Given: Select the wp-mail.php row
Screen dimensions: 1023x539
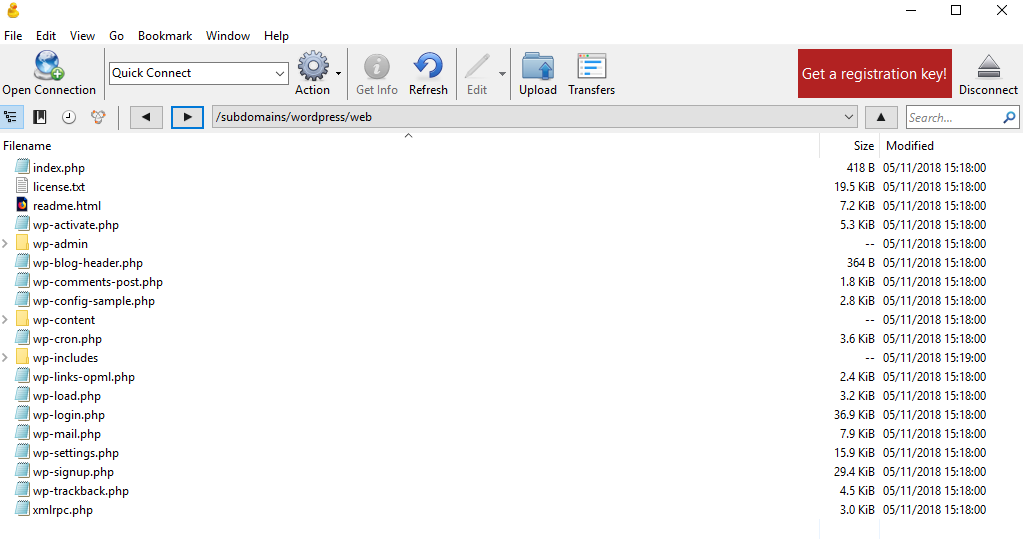Looking at the screenshot, I should (x=512, y=433).
